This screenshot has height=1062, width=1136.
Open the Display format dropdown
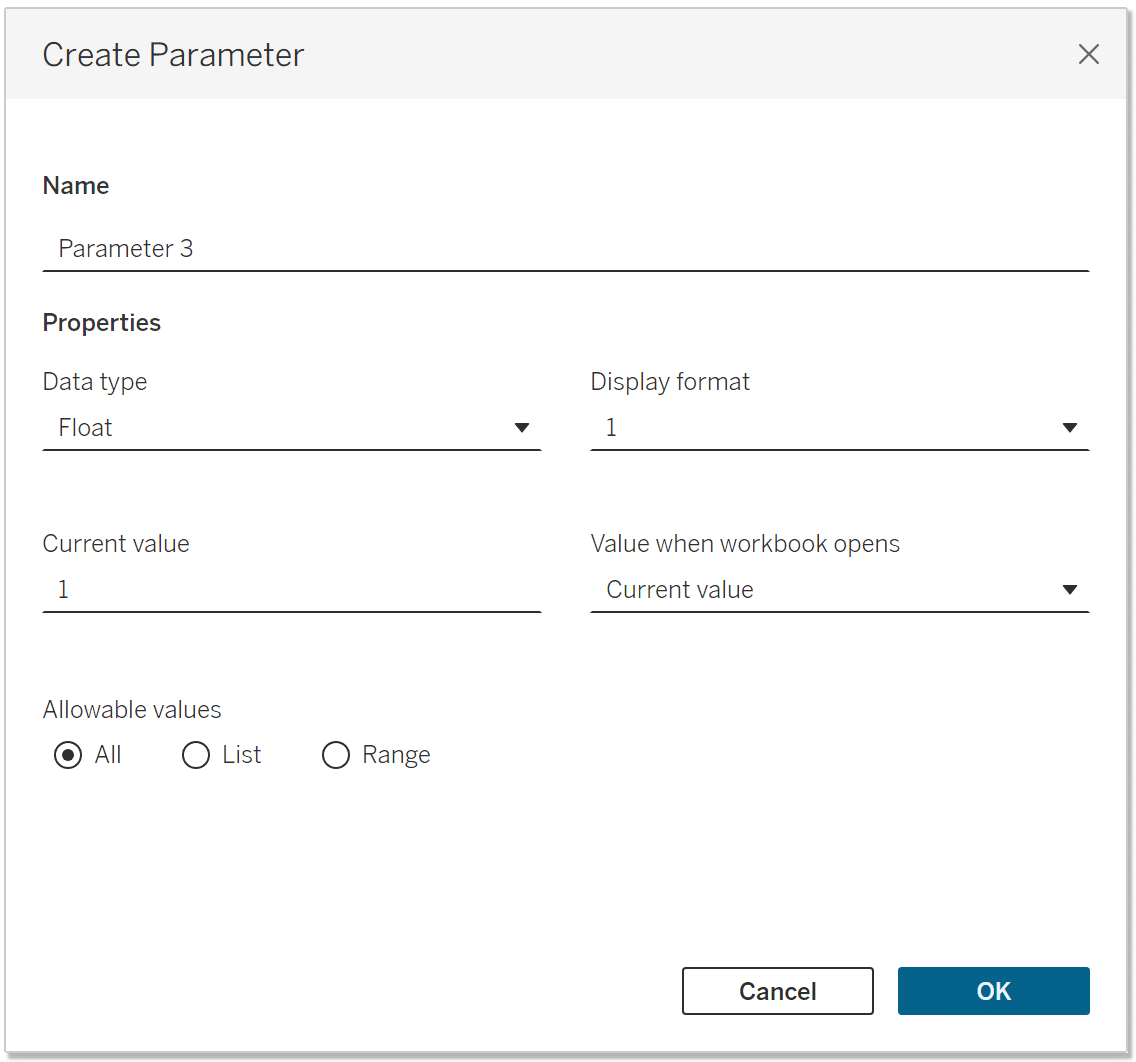point(840,428)
